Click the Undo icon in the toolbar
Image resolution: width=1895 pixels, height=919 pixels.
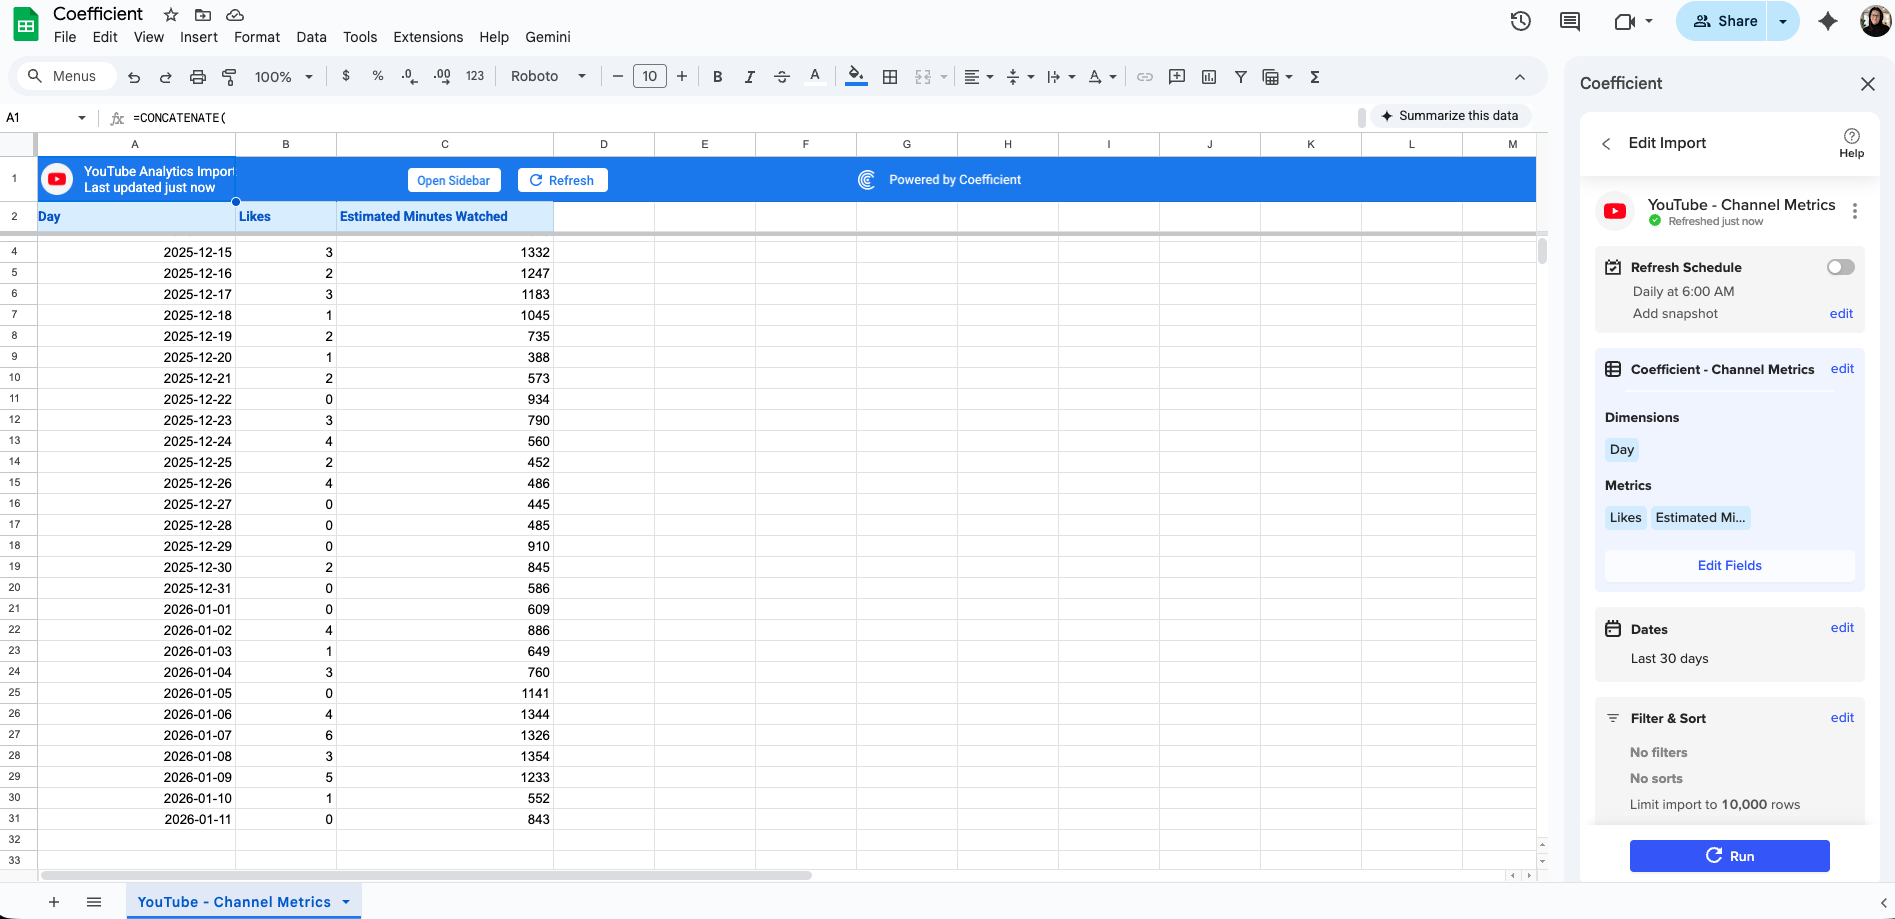coord(133,76)
